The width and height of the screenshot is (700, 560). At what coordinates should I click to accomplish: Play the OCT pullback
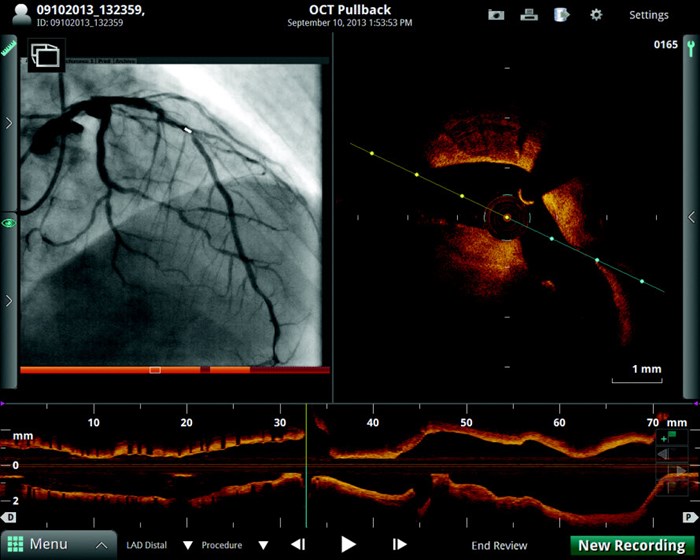tap(348, 544)
